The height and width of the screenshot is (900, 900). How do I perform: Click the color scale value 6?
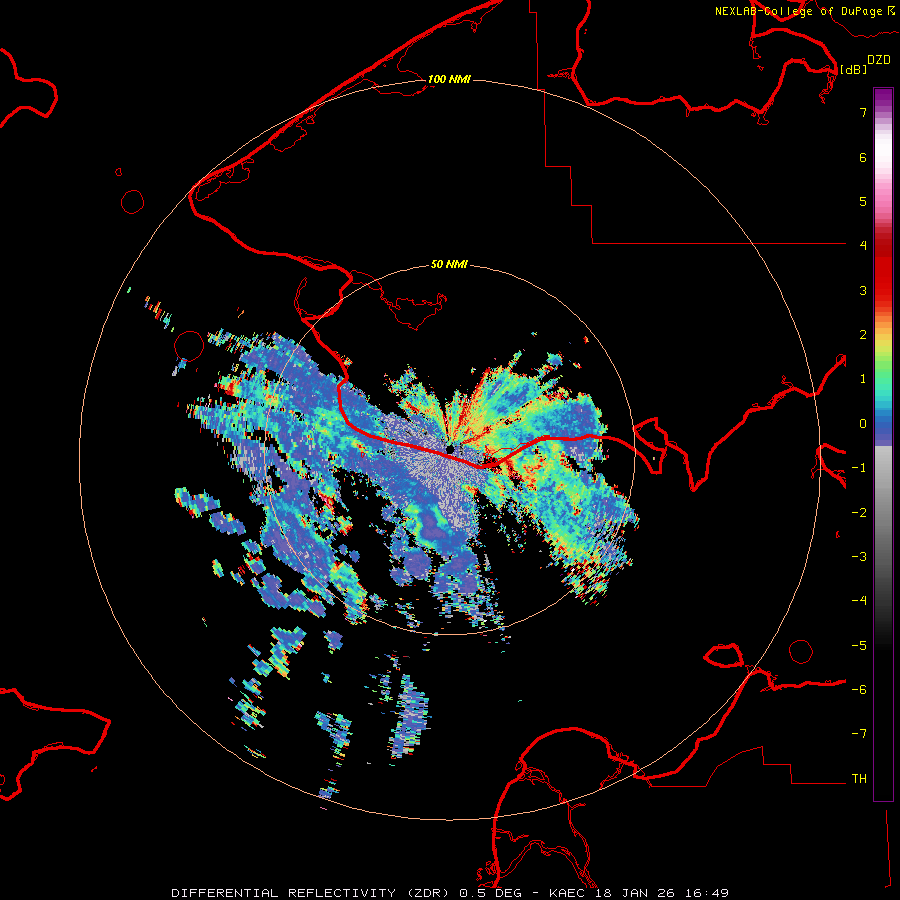click(x=863, y=157)
